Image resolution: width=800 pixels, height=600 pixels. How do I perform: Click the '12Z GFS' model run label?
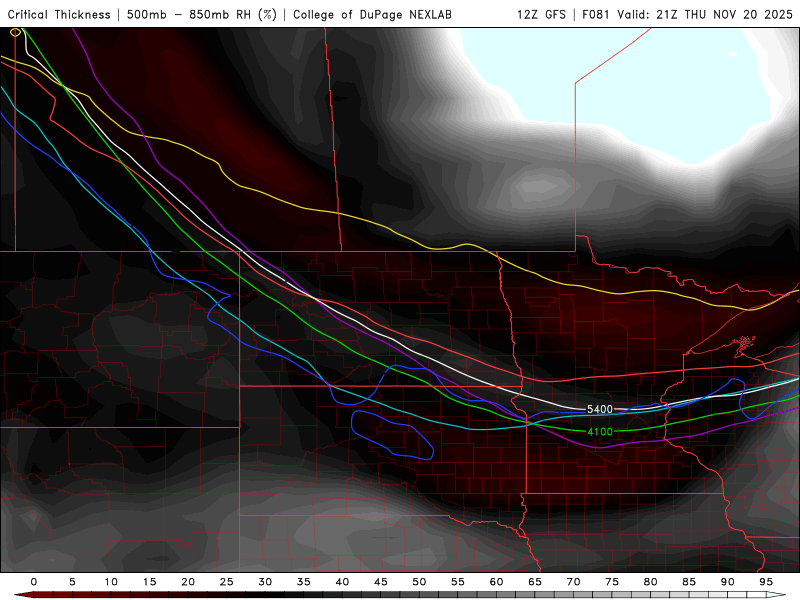541,14
